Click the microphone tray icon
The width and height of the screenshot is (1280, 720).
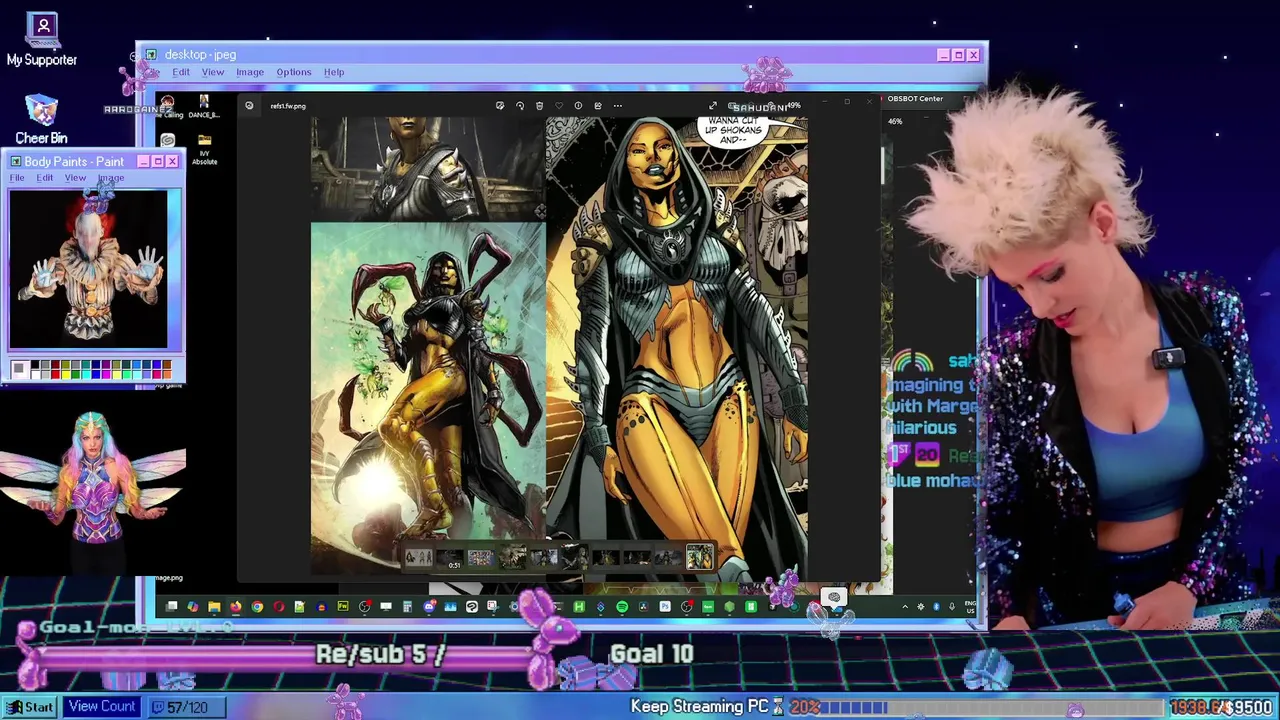952,606
